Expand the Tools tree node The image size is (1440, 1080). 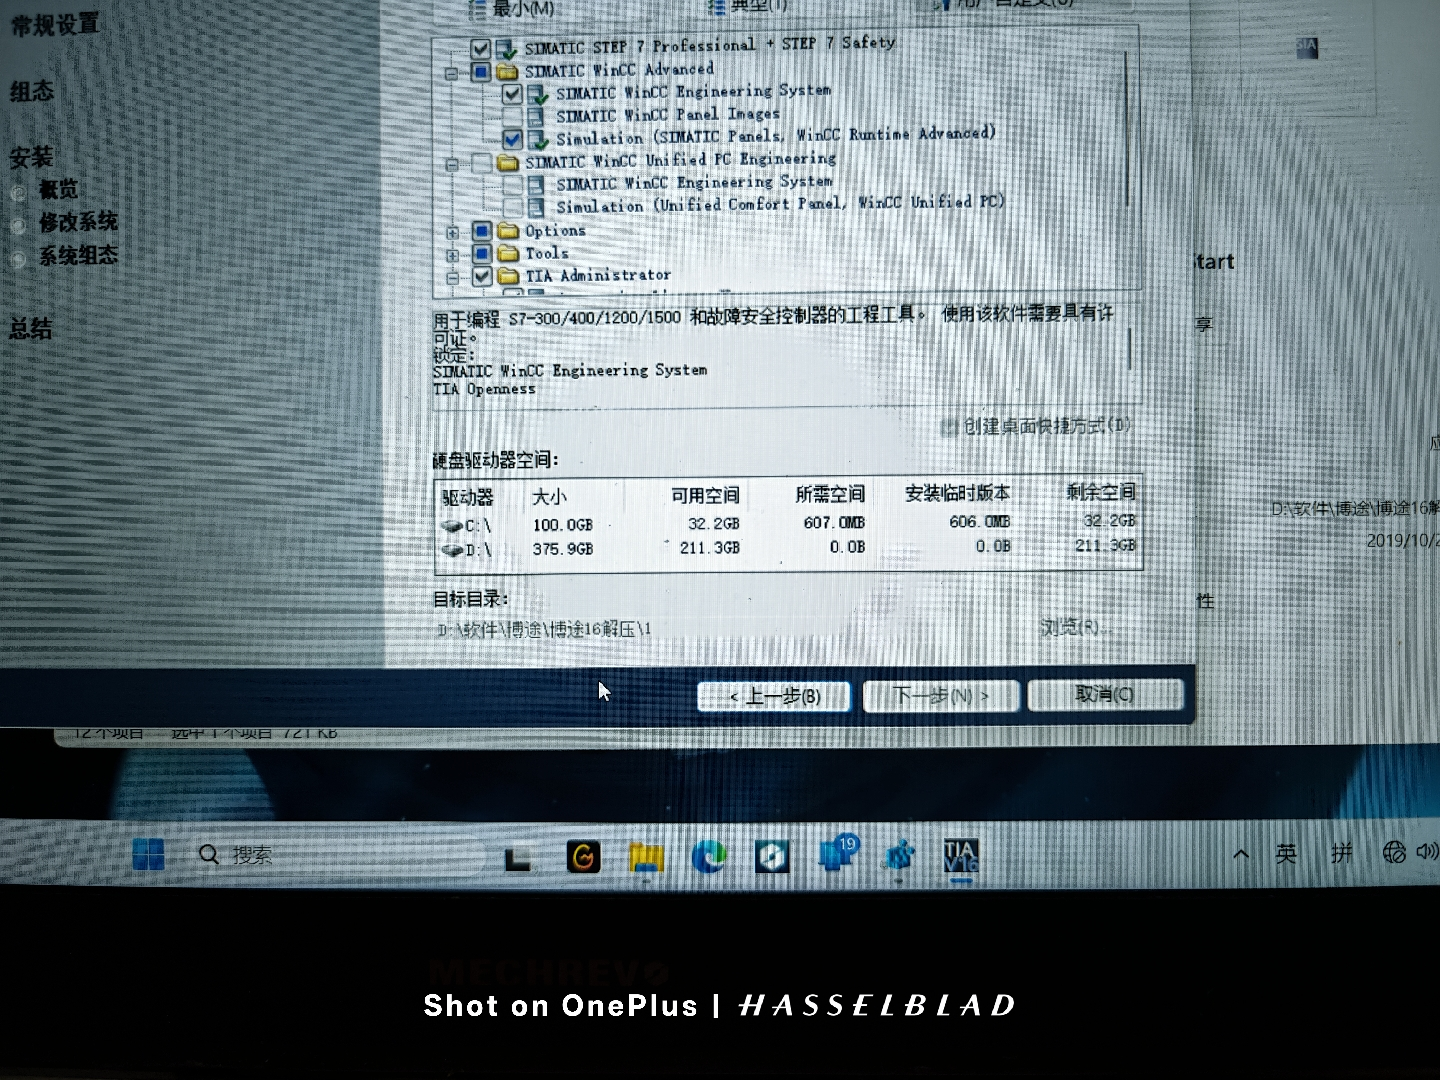(452, 255)
